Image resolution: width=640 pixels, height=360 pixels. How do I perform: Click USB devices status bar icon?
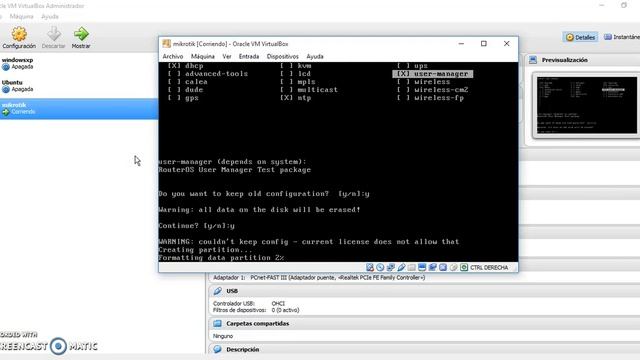tap(402, 267)
